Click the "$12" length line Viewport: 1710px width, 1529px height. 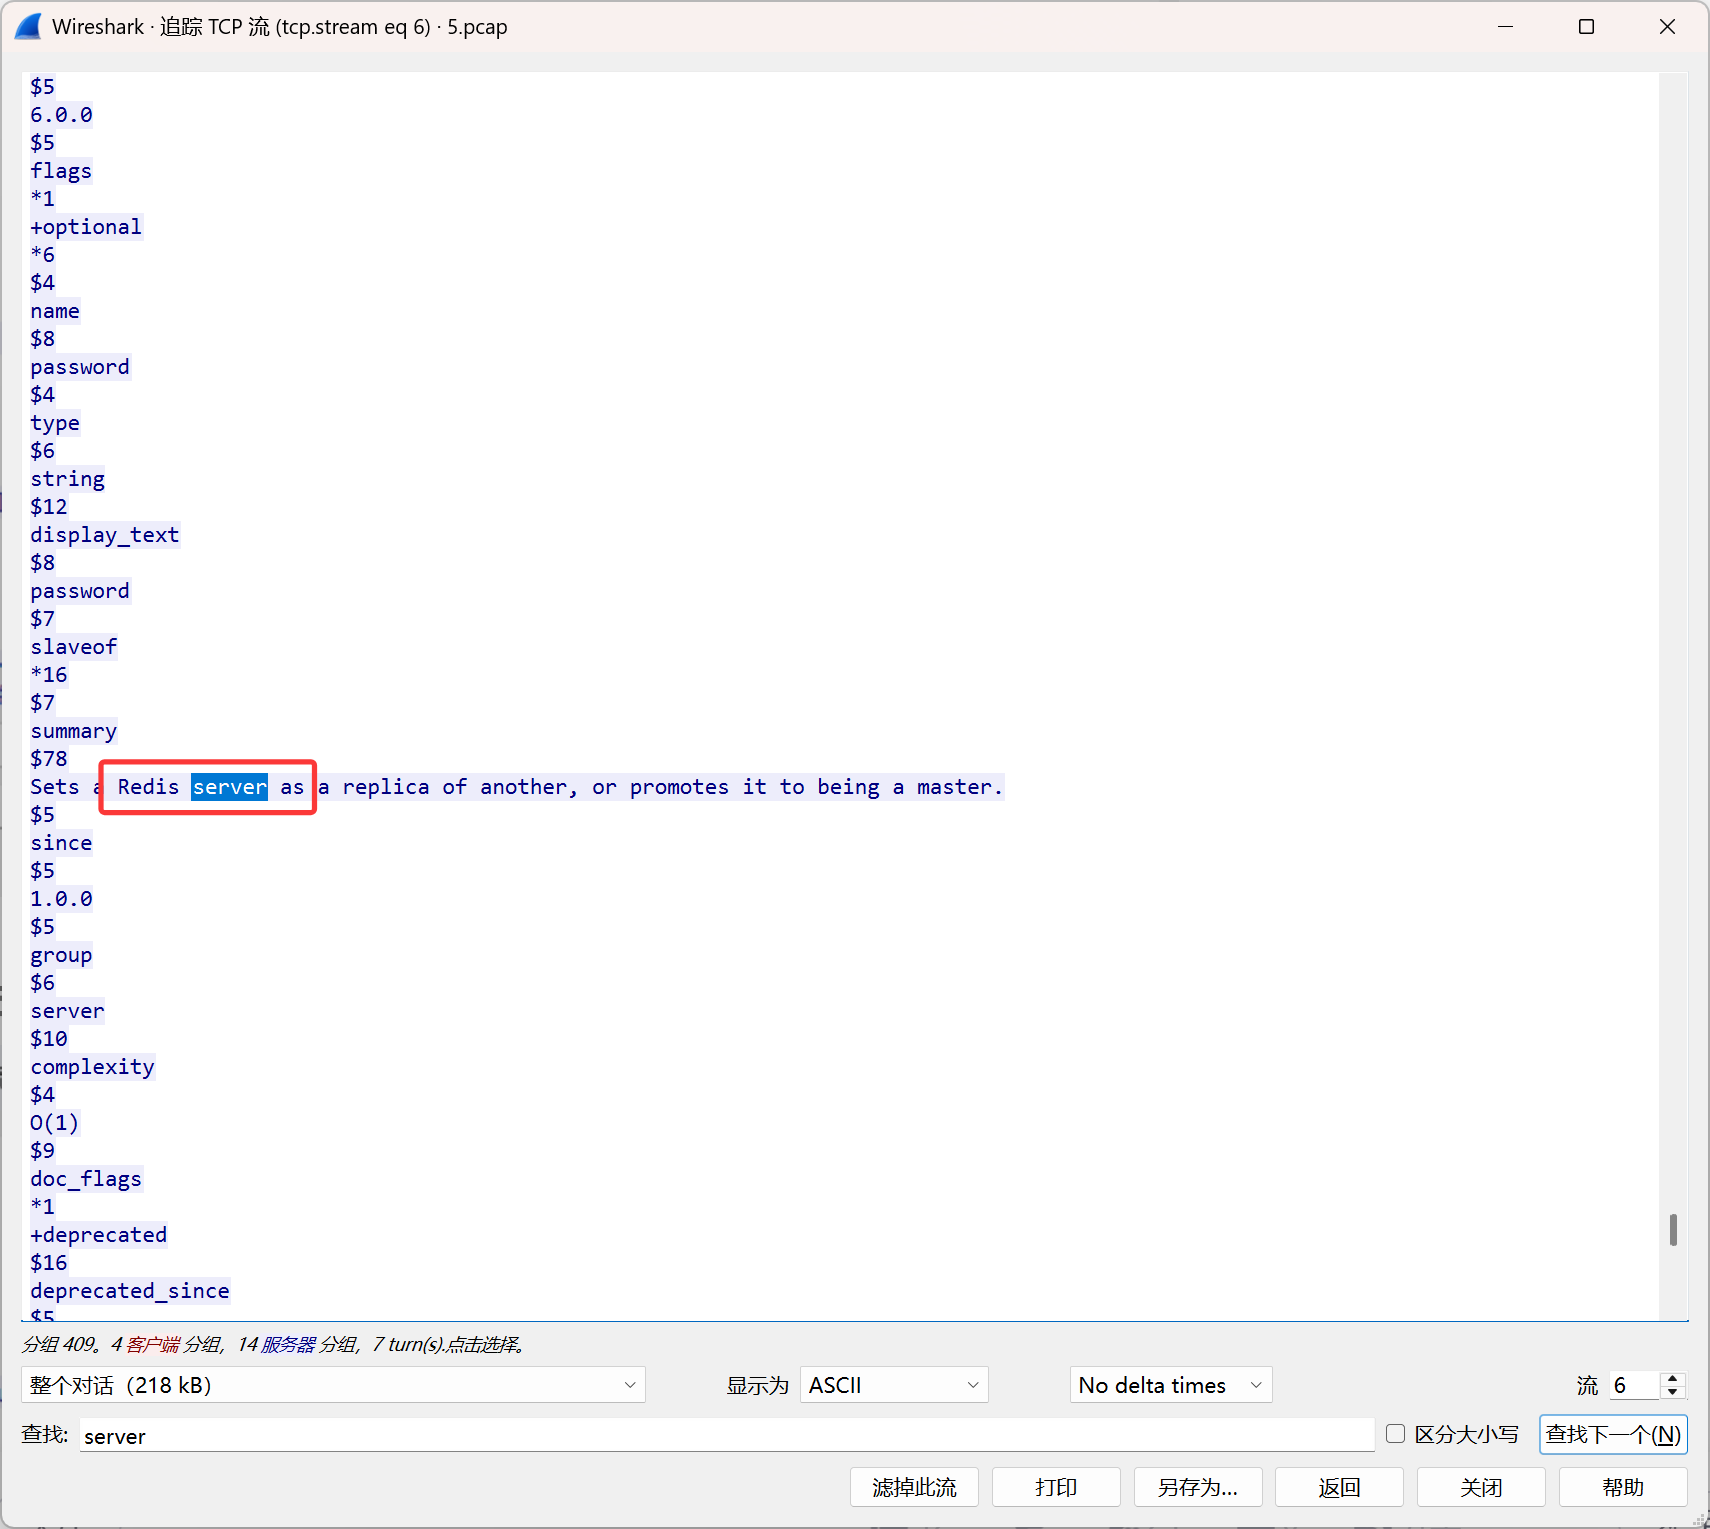pyautogui.click(x=49, y=507)
